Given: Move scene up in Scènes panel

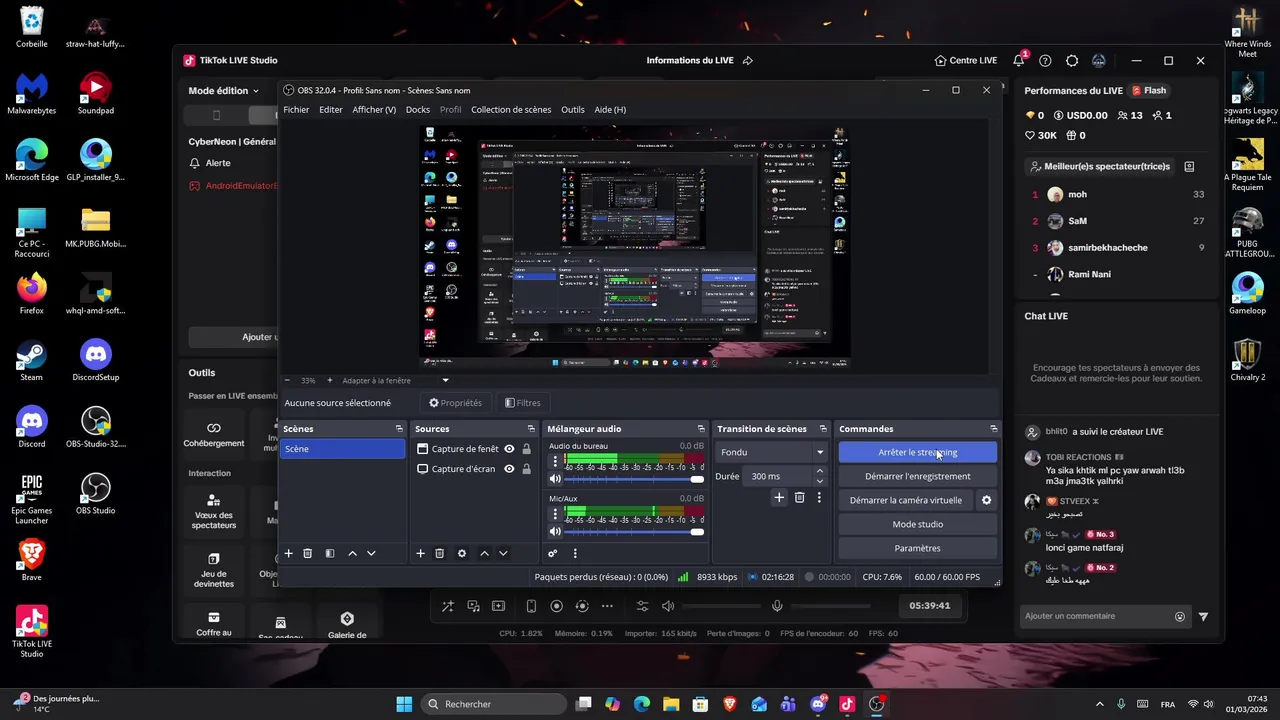Looking at the screenshot, I should (352, 553).
